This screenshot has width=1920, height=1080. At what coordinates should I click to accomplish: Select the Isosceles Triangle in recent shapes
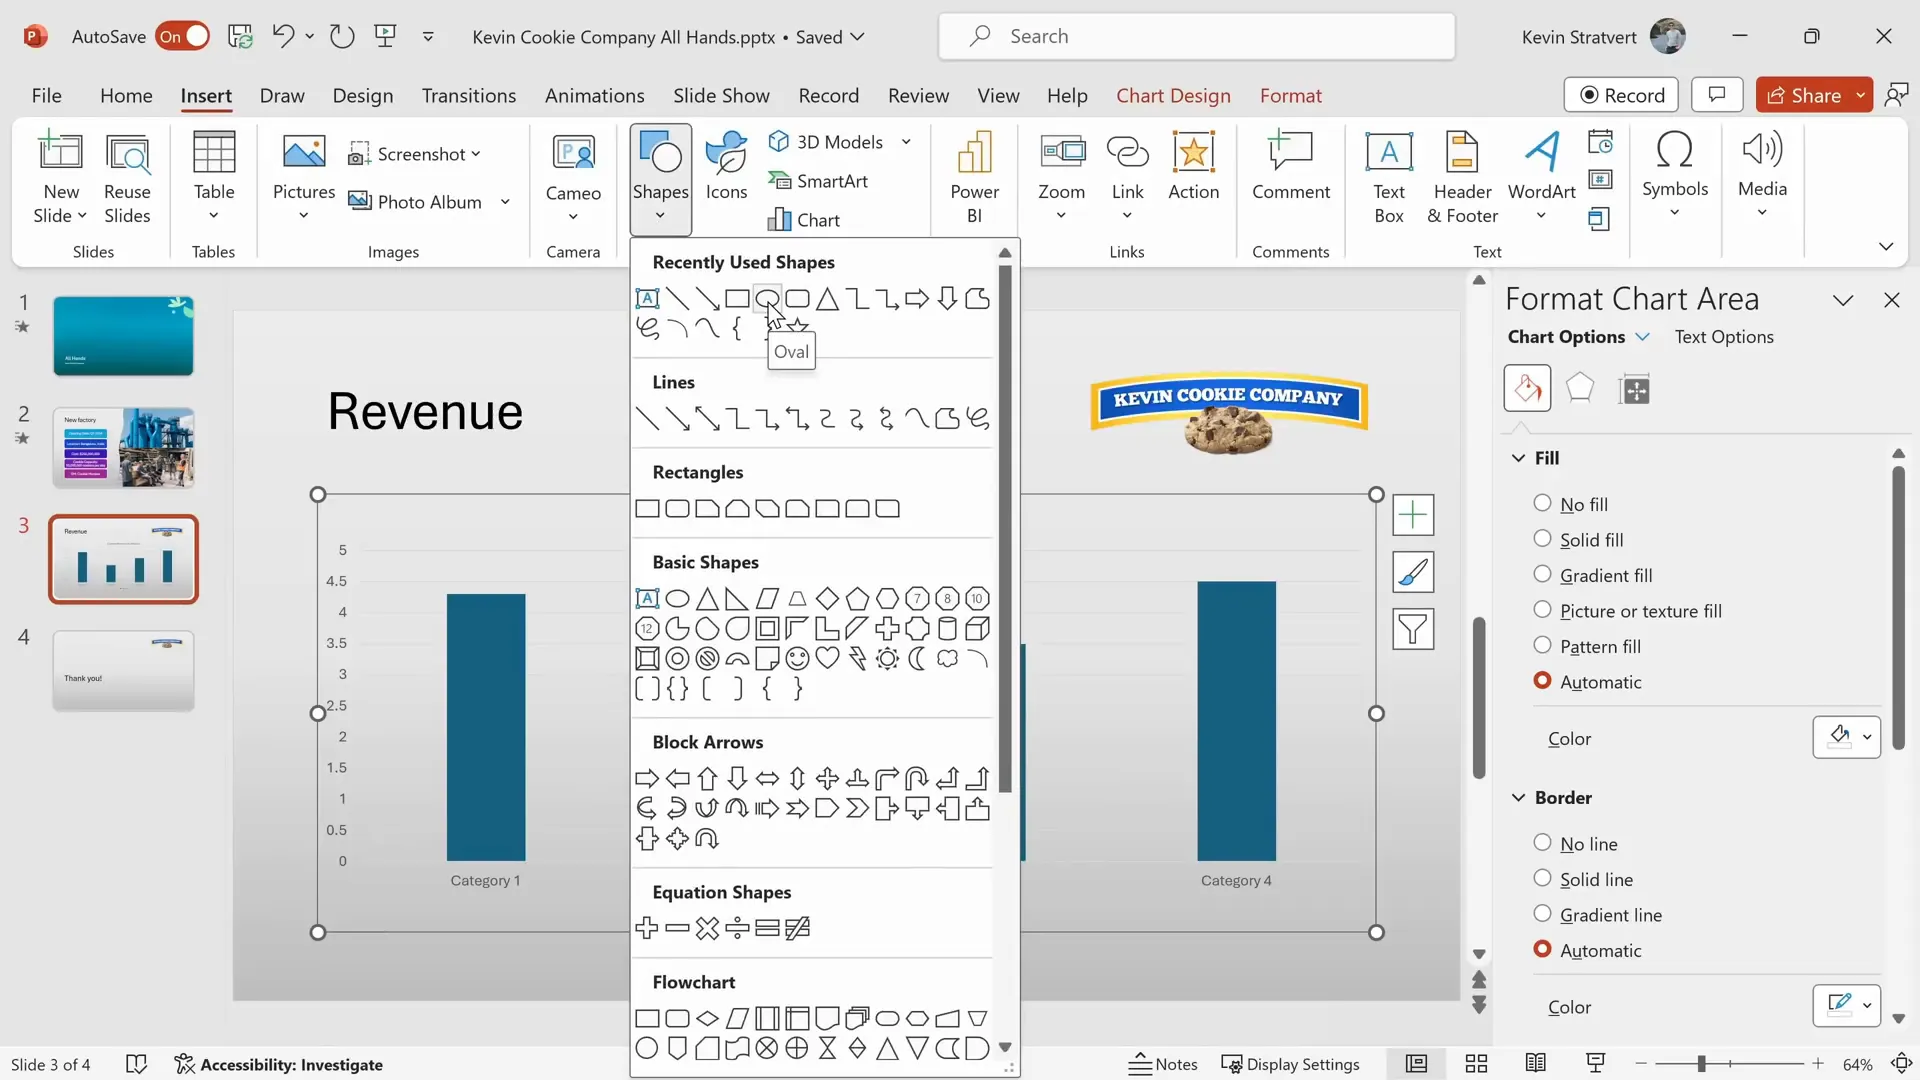point(827,298)
